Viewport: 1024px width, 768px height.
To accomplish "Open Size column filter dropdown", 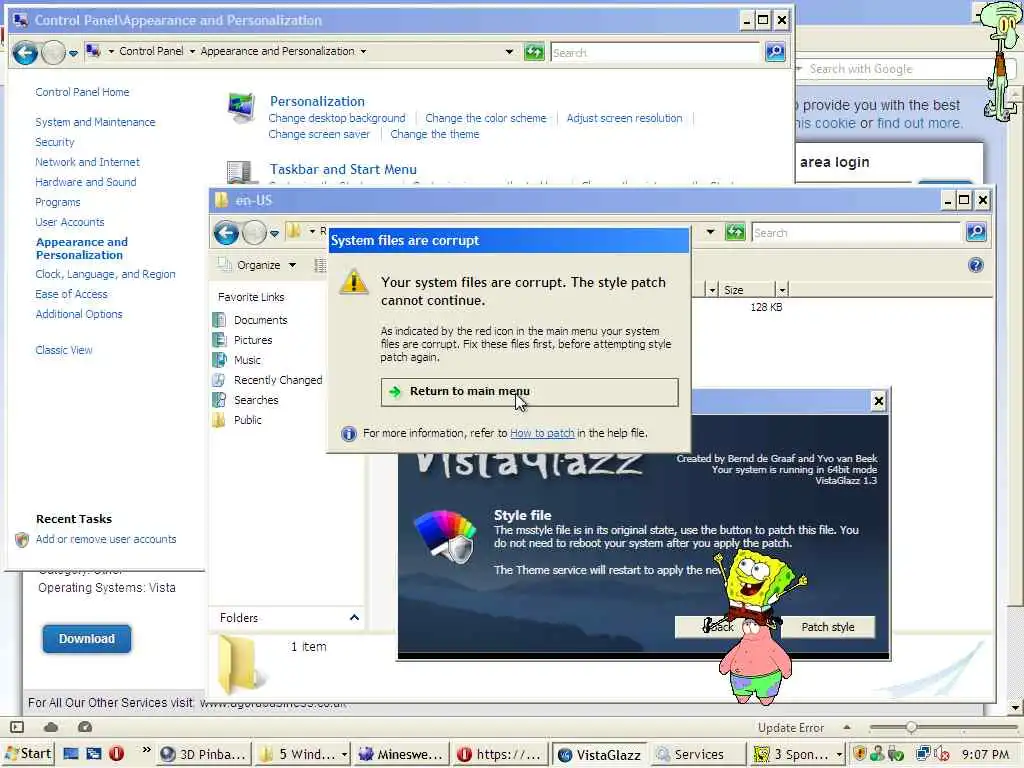I will click(x=782, y=290).
